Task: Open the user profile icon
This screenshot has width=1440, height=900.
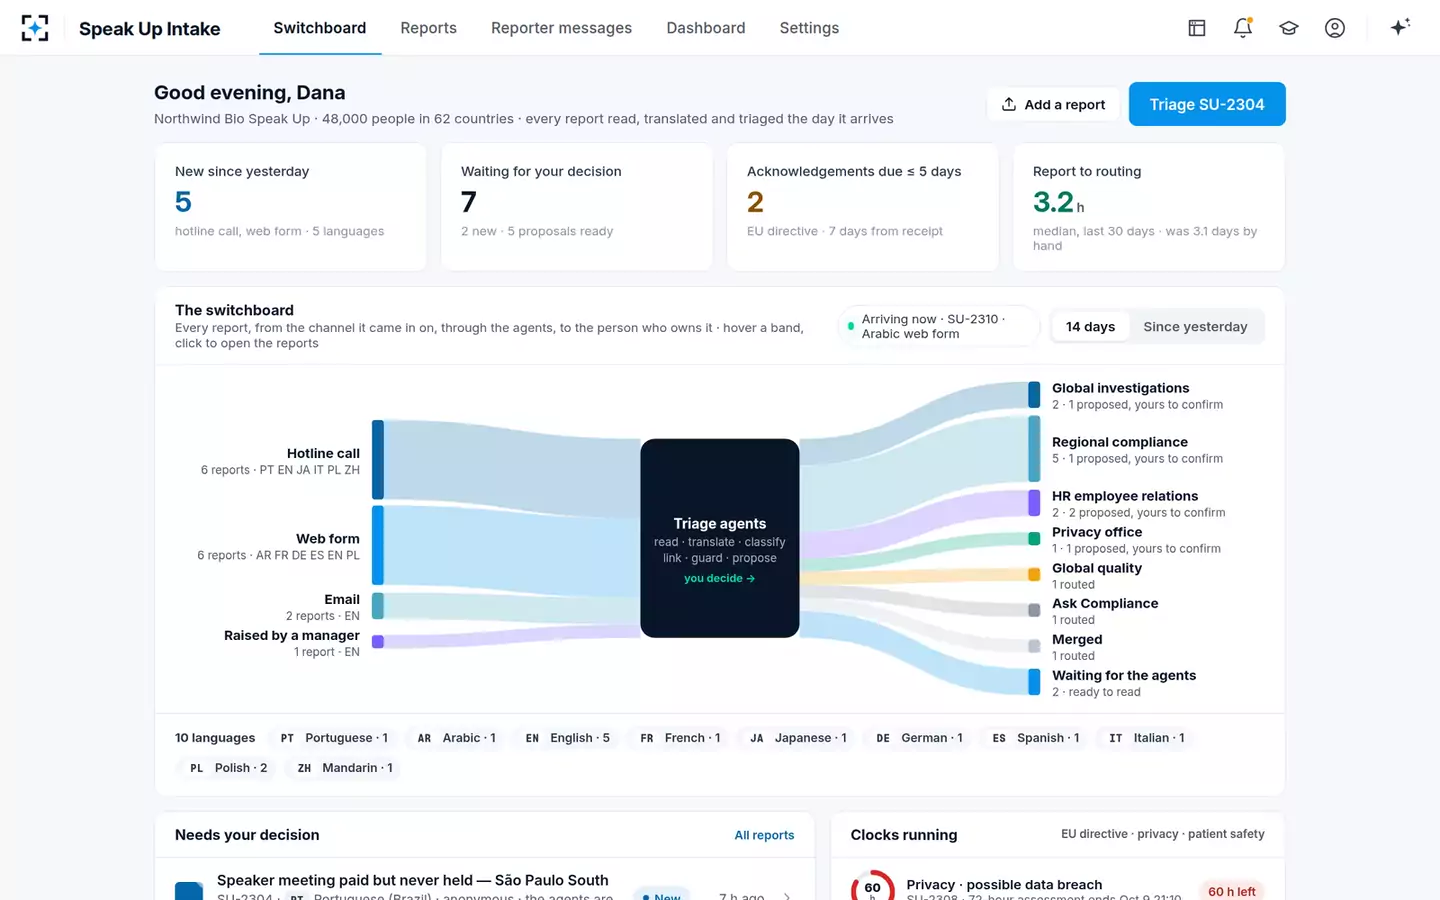Action: 1335,28
